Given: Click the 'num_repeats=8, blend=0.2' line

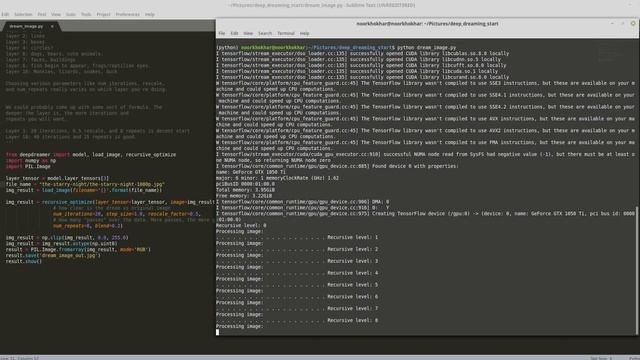Looking at the screenshot, I should pyautogui.click(x=87, y=226).
